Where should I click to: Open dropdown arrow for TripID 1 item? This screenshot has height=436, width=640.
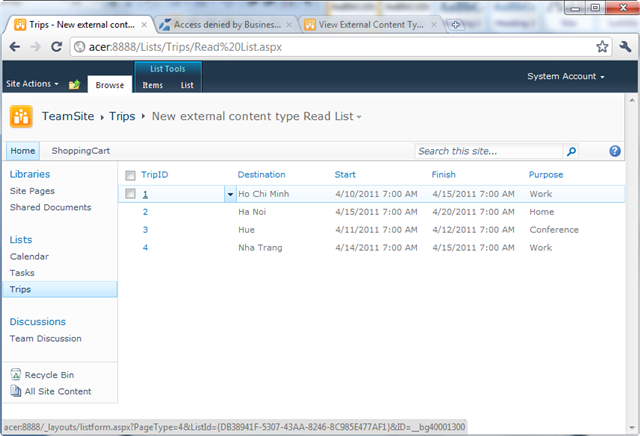pos(230,194)
